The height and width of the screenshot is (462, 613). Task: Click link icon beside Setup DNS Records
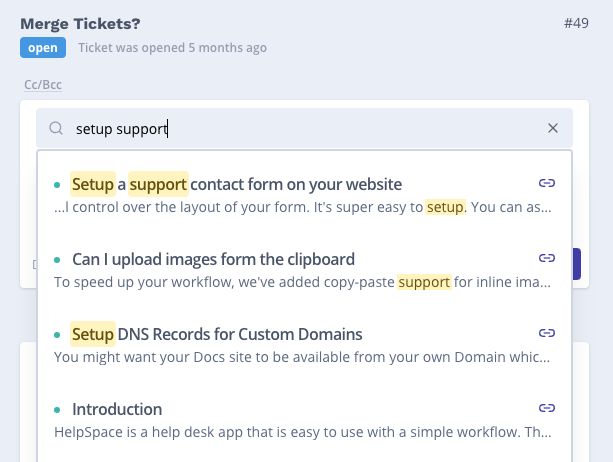coord(547,333)
